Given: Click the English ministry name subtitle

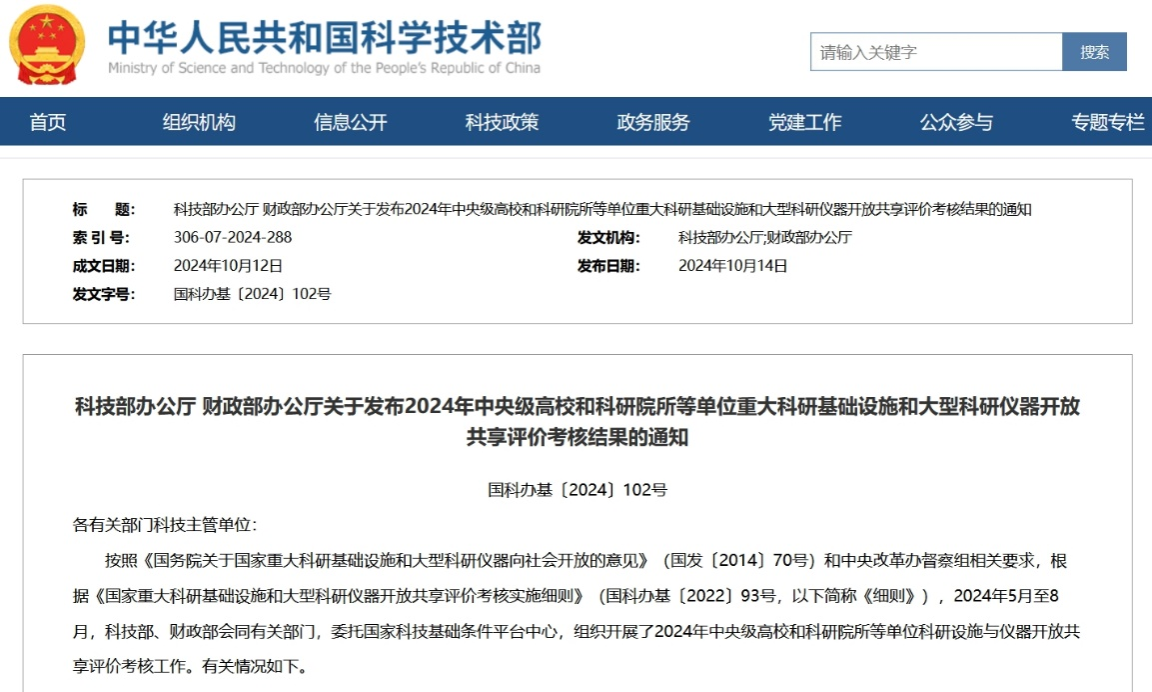Looking at the screenshot, I should click(324, 68).
